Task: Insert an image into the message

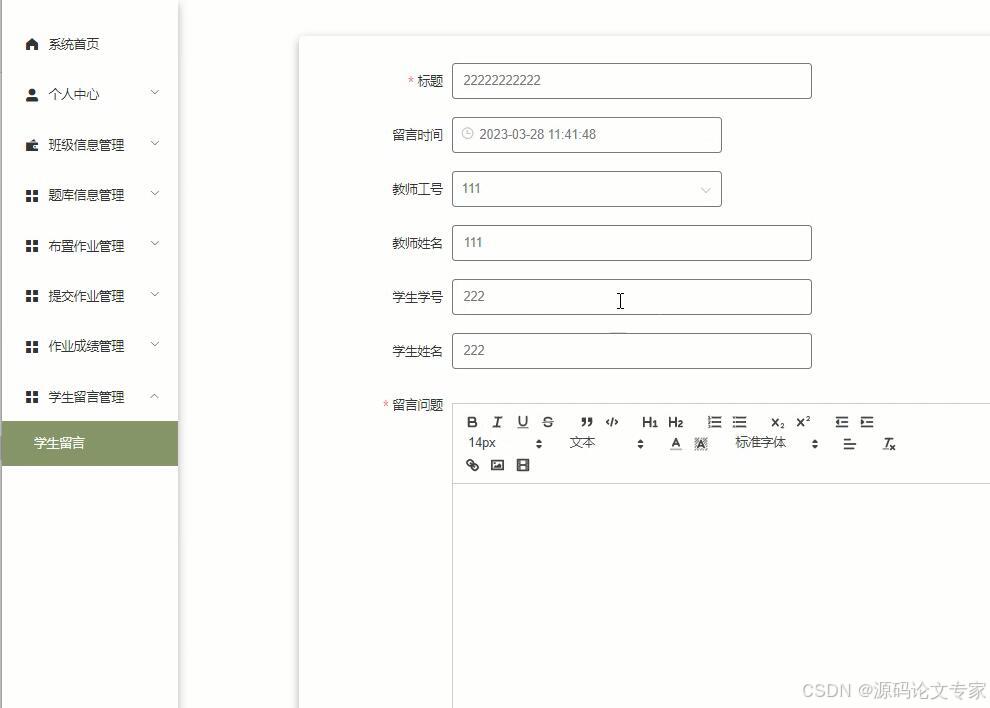Action: 497,464
